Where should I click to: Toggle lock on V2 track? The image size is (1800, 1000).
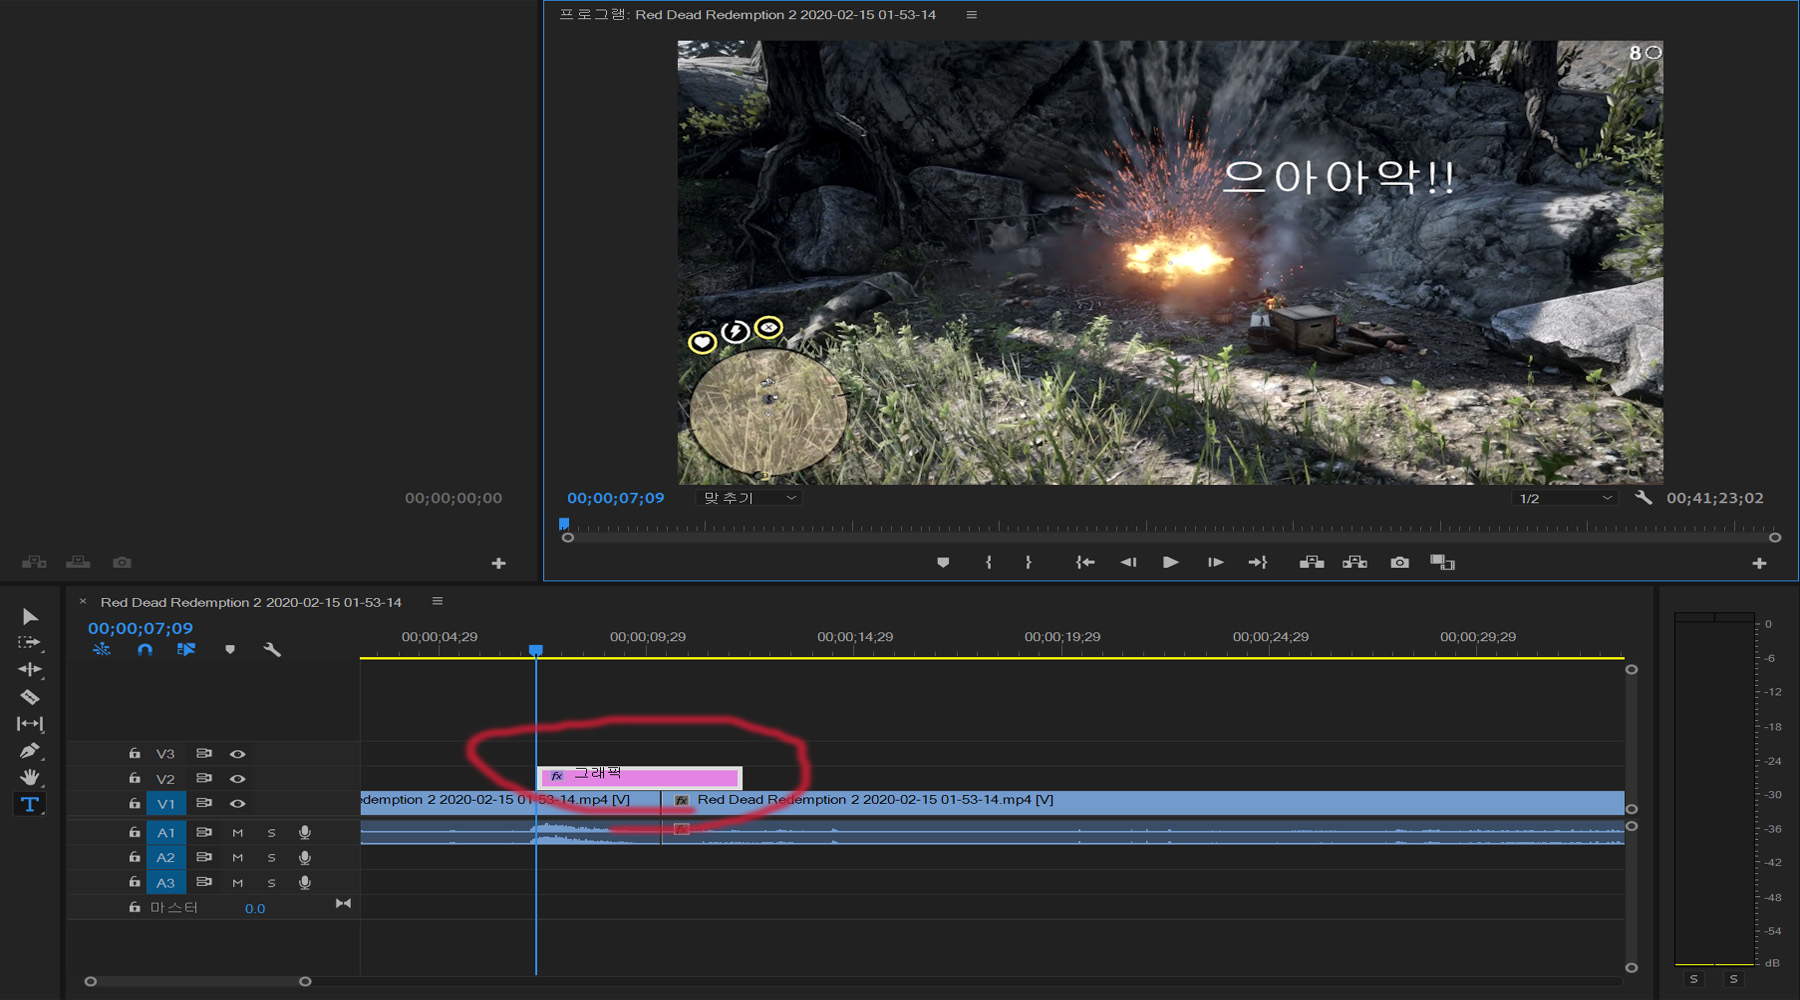coord(134,778)
